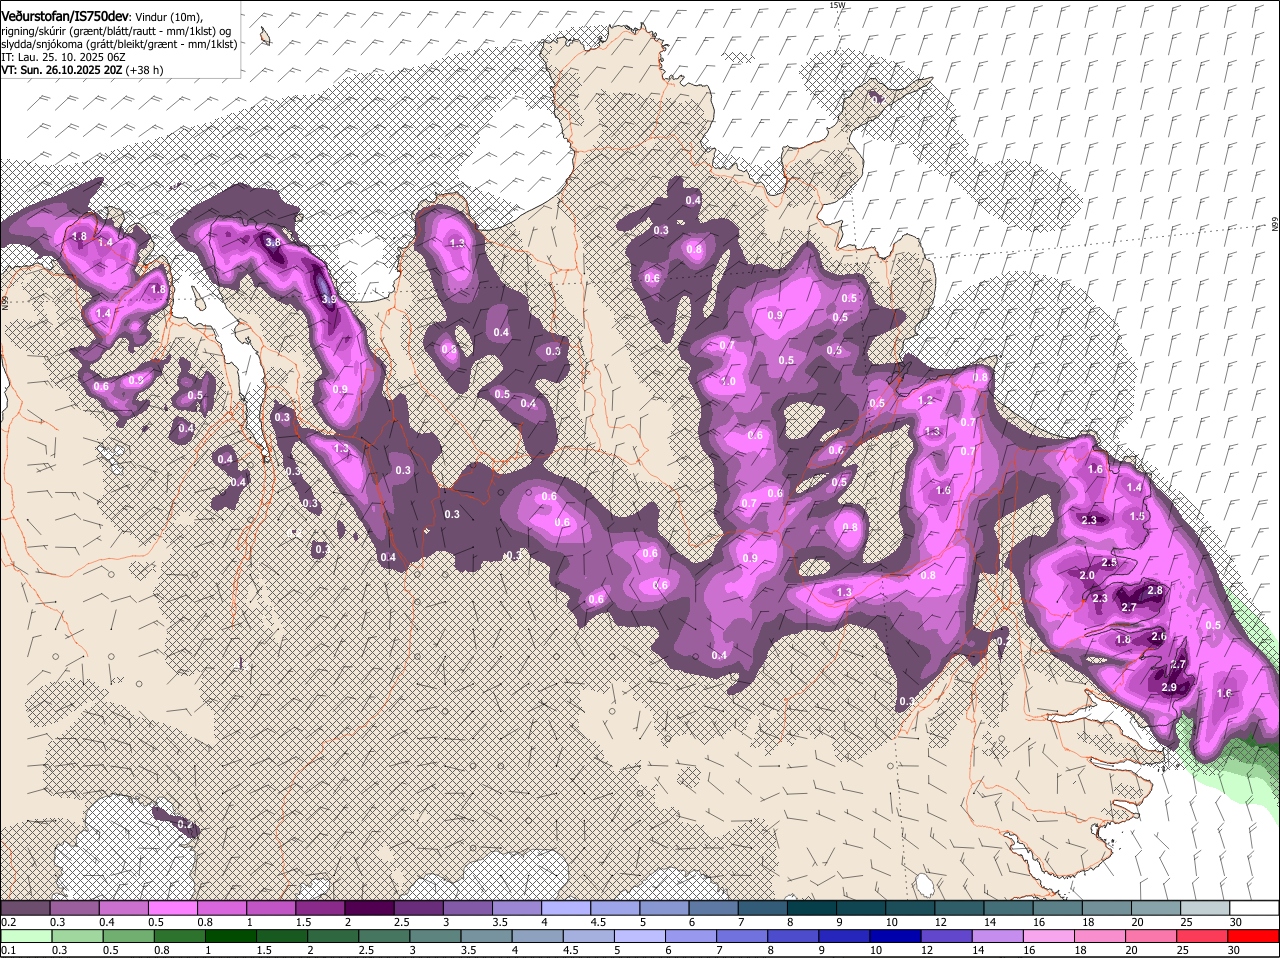Screen dimensions: 1280x958
Task: Click top legend swatch between 25 and 30
Action: tap(1205, 907)
